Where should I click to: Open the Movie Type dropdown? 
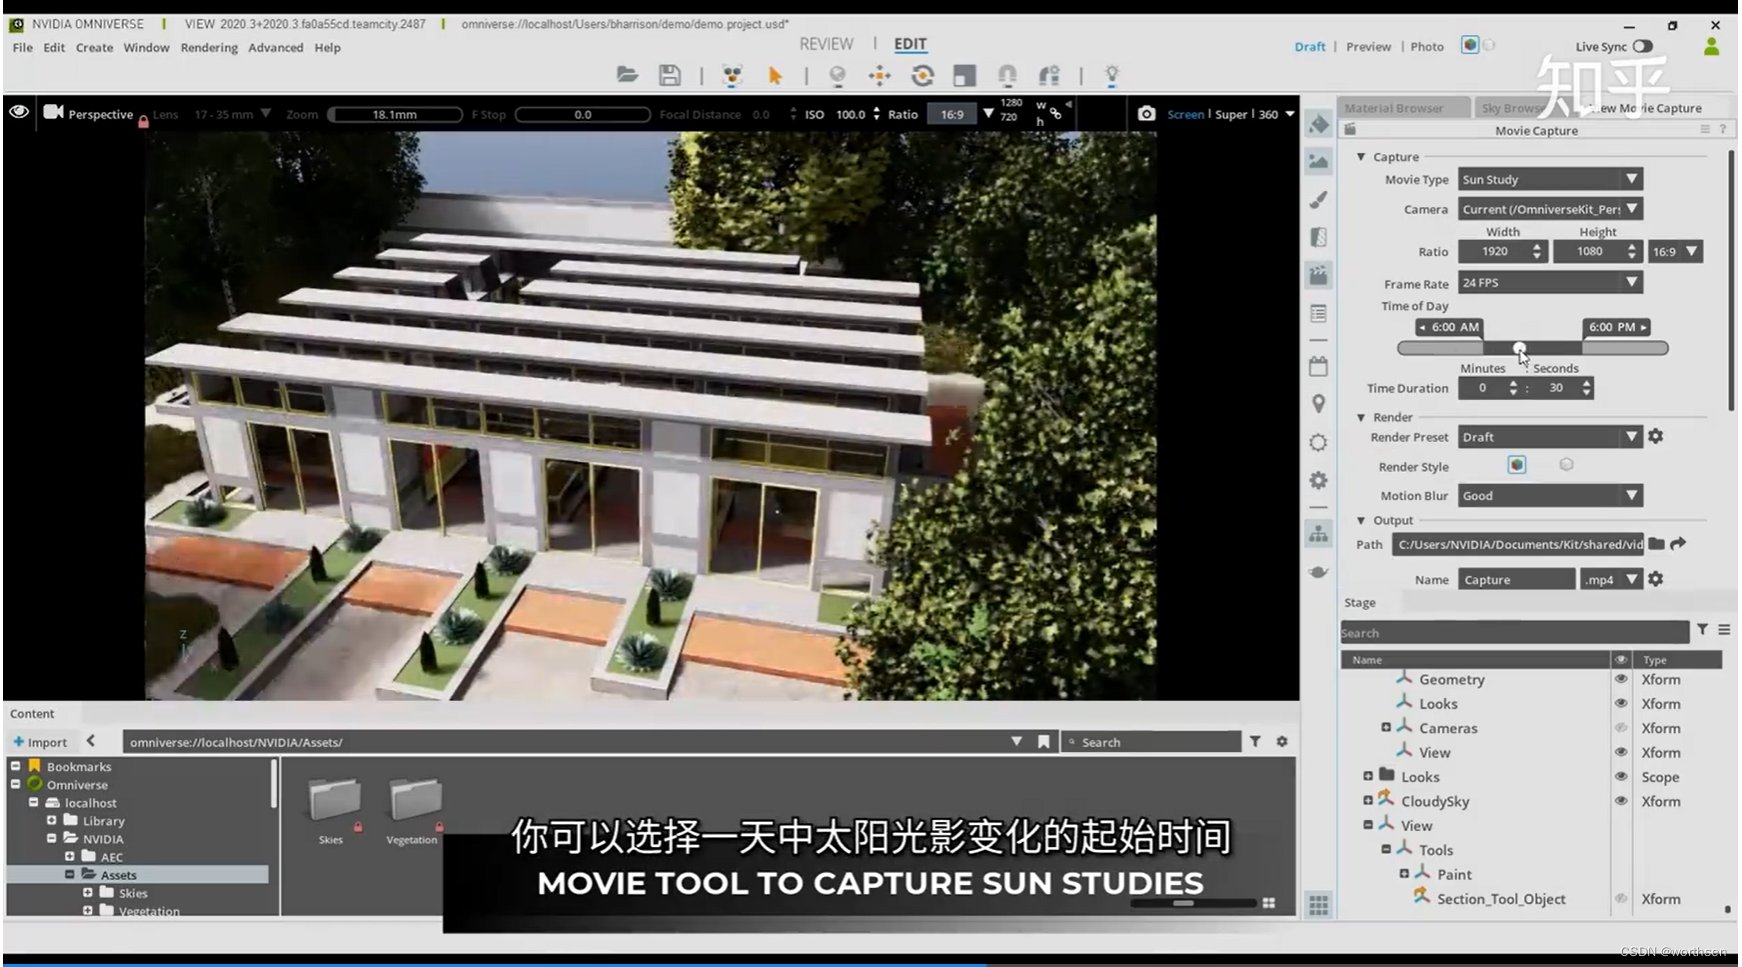[1550, 179]
